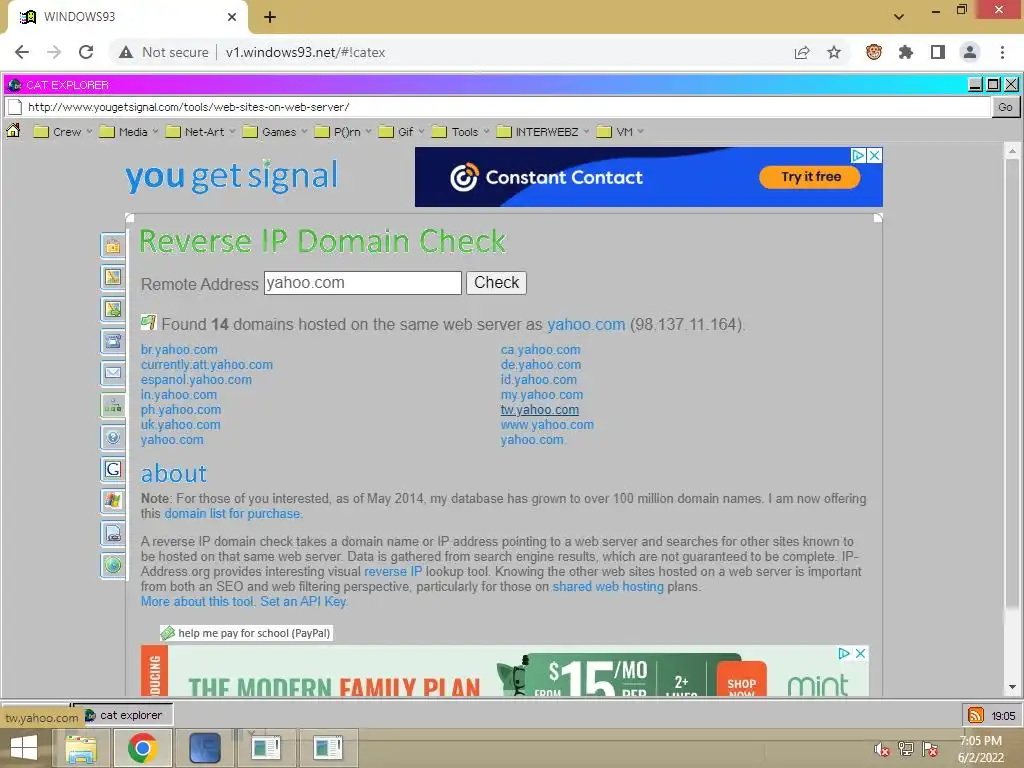Click the Chrome extensions puzzle icon
Screen dimensions: 1024x768
click(905, 52)
